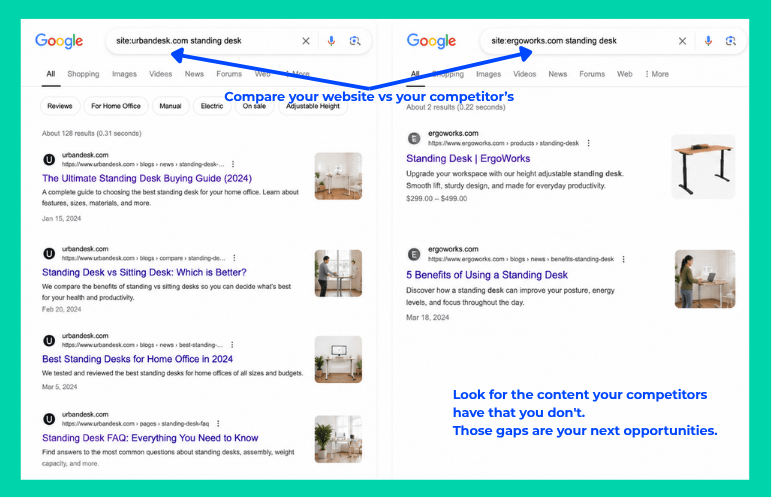
Task: Click the Google logo in the urbandesk search
Action: click(59, 41)
